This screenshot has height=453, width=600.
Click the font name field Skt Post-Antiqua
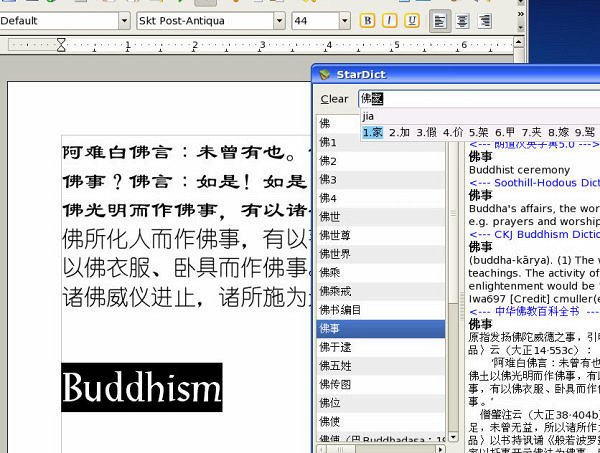pyautogui.click(x=205, y=21)
